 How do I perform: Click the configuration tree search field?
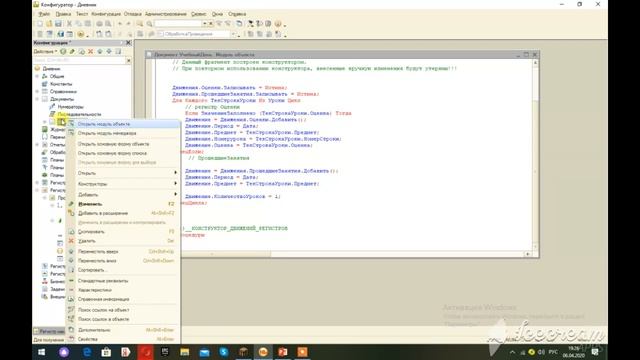79,60
